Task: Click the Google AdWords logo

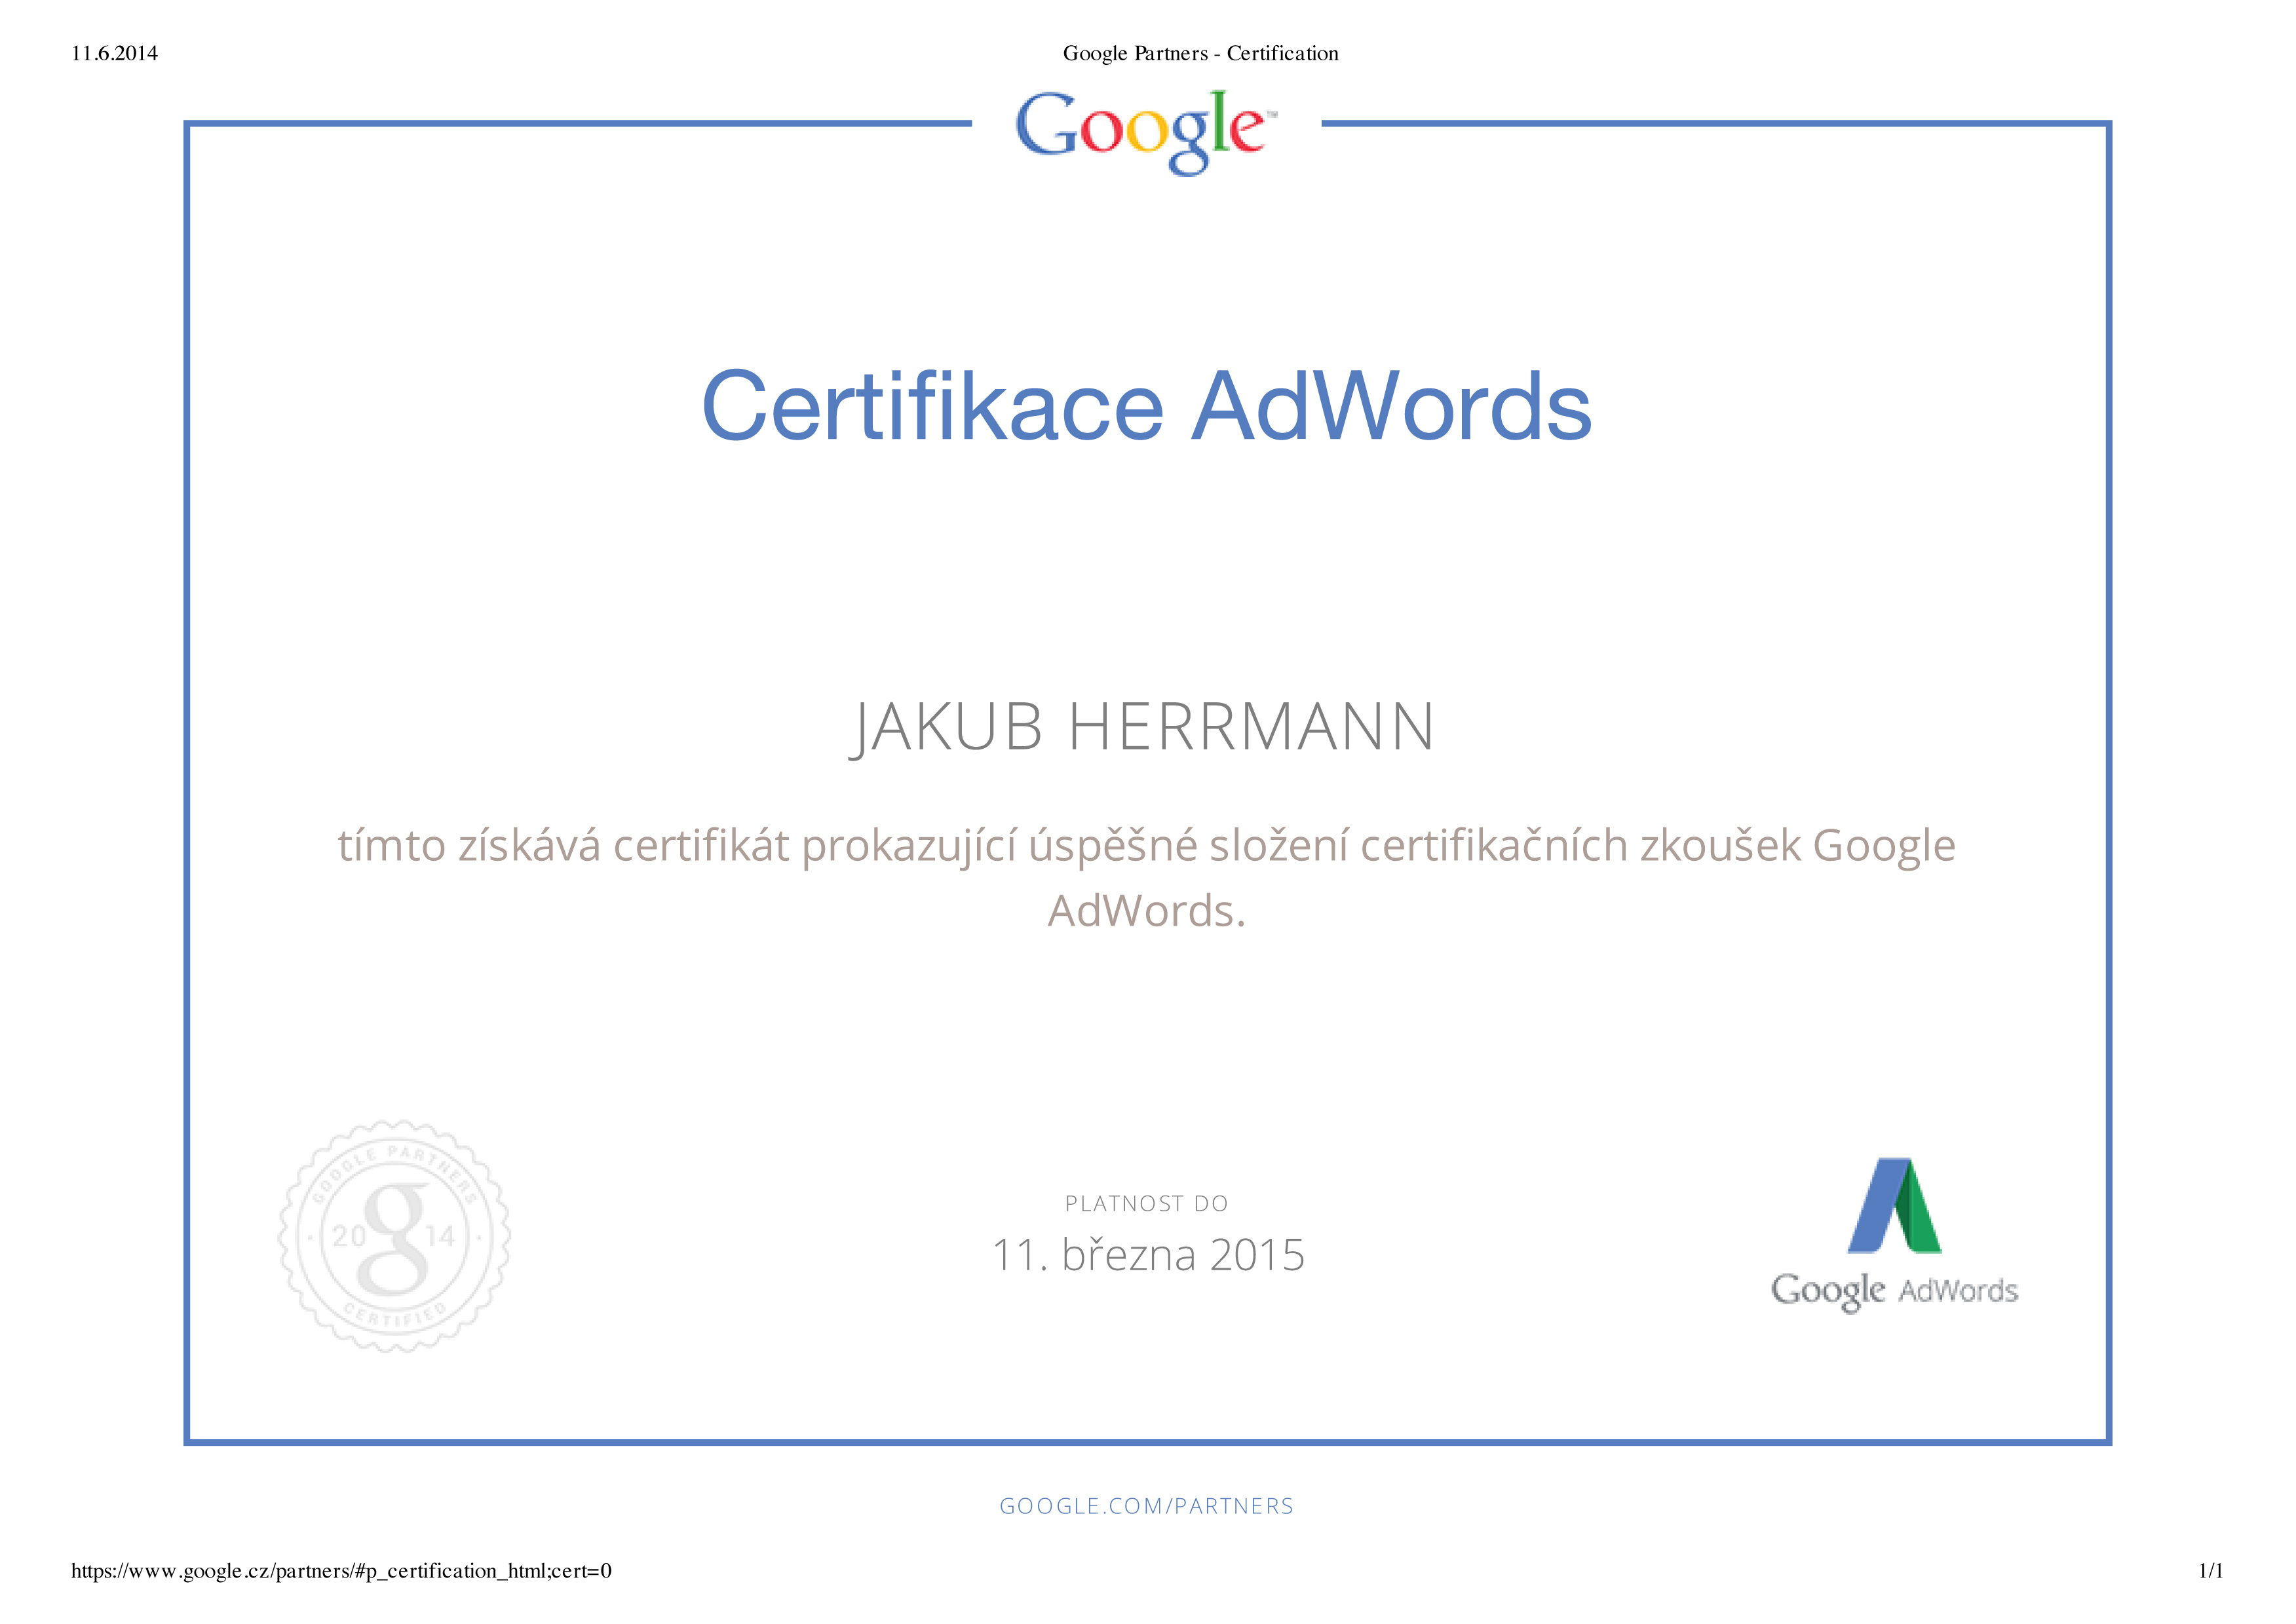Action: (1894, 1235)
